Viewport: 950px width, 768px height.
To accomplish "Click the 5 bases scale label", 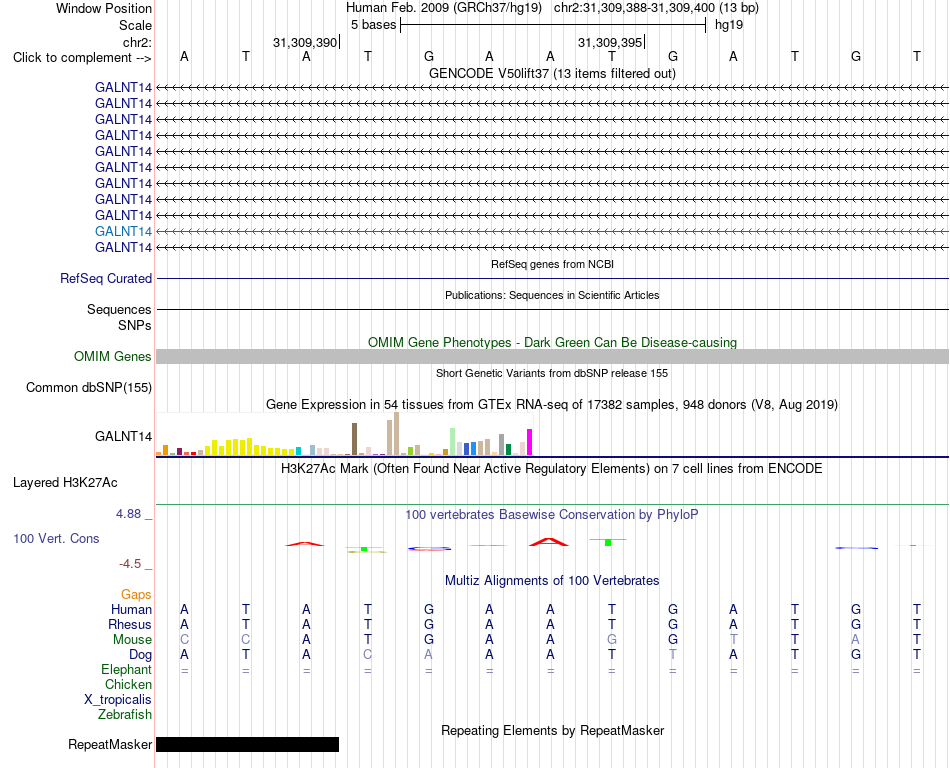I will coord(373,25).
